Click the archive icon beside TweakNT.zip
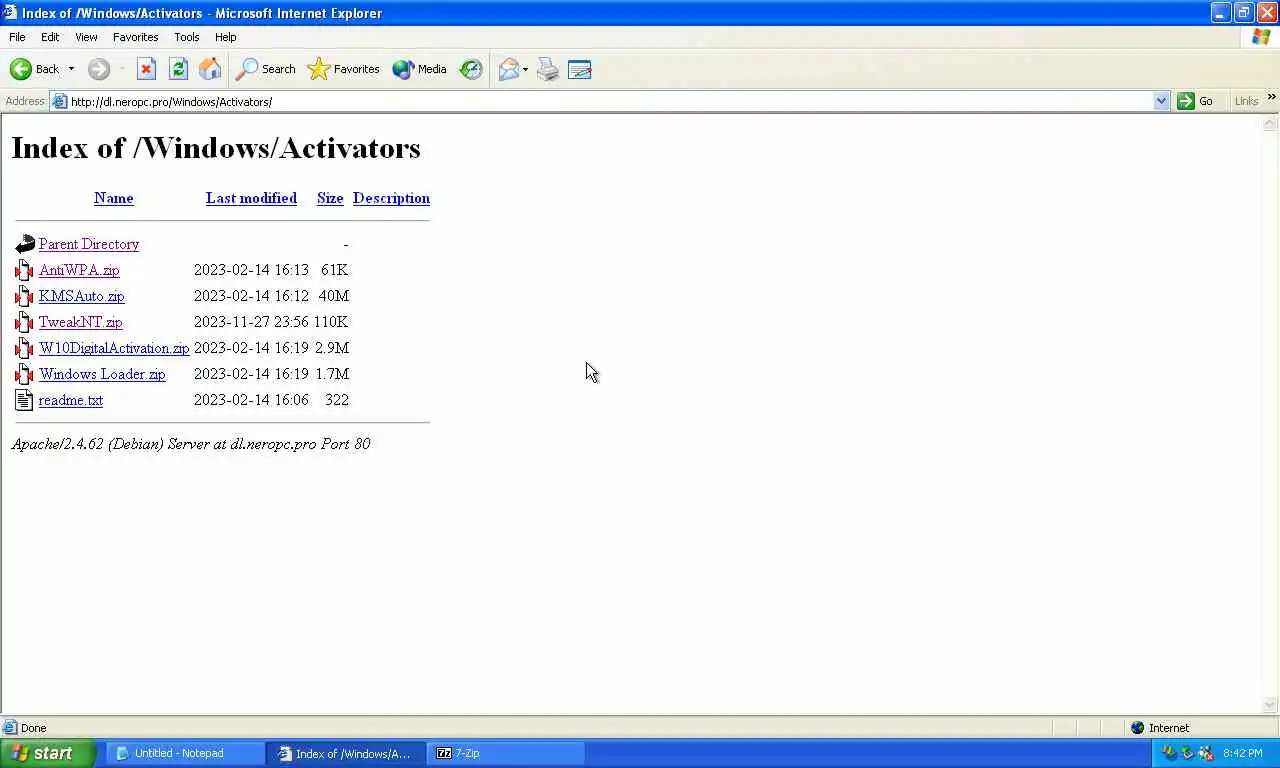 [x=25, y=322]
